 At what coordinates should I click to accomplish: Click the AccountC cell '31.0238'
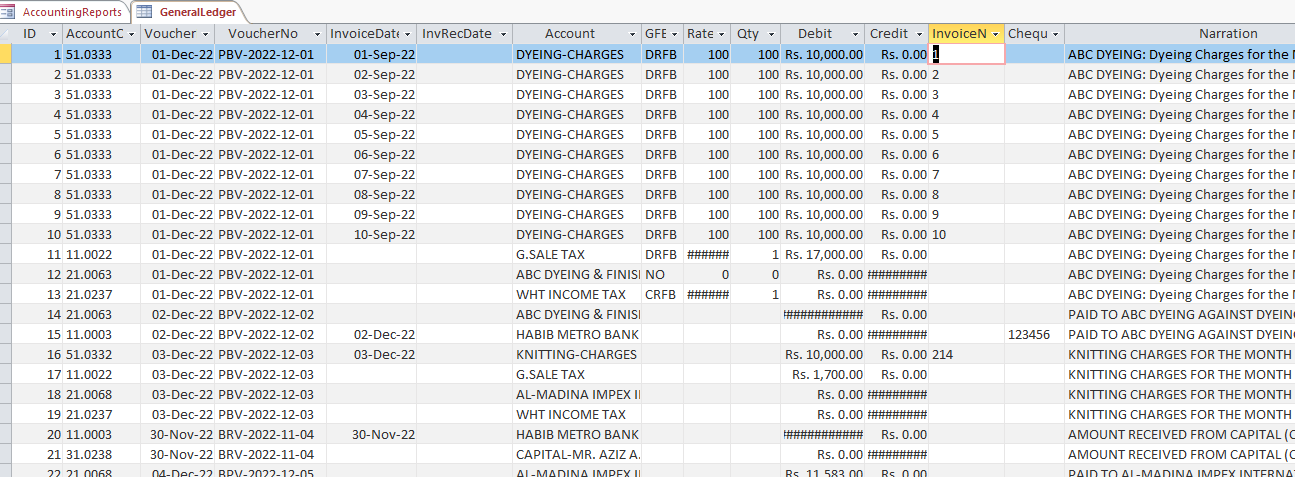[x=102, y=454]
